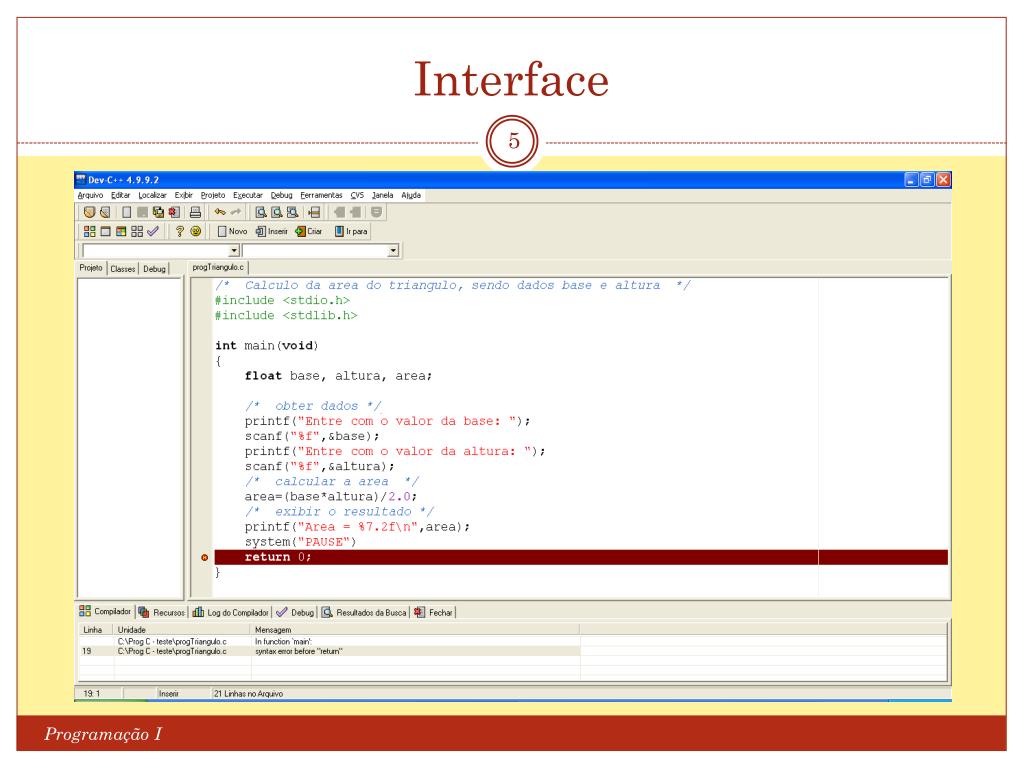Image resolution: width=1024 pixels, height=768 pixels.
Task: Open the left class browser dropdown arrow
Action: (234, 251)
